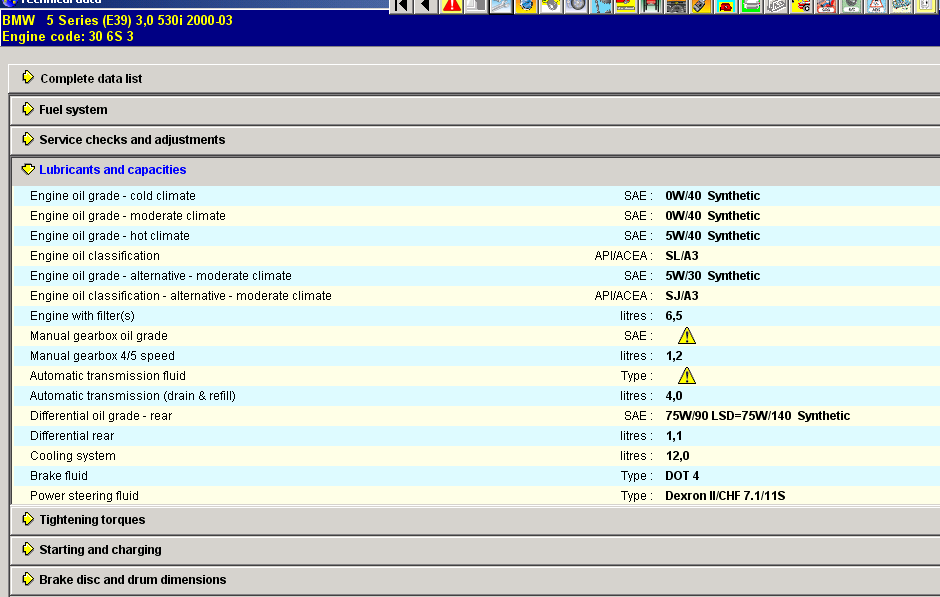Viewport: 940px width, 597px height.
Task: Go to first page using the skip-back arrow
Action: click(402, 6)
